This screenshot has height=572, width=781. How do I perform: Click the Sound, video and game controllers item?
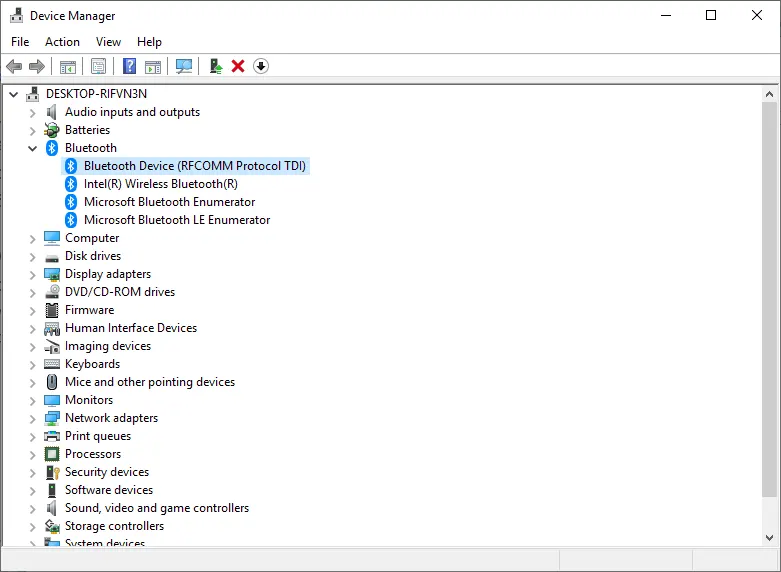[156, 508]
